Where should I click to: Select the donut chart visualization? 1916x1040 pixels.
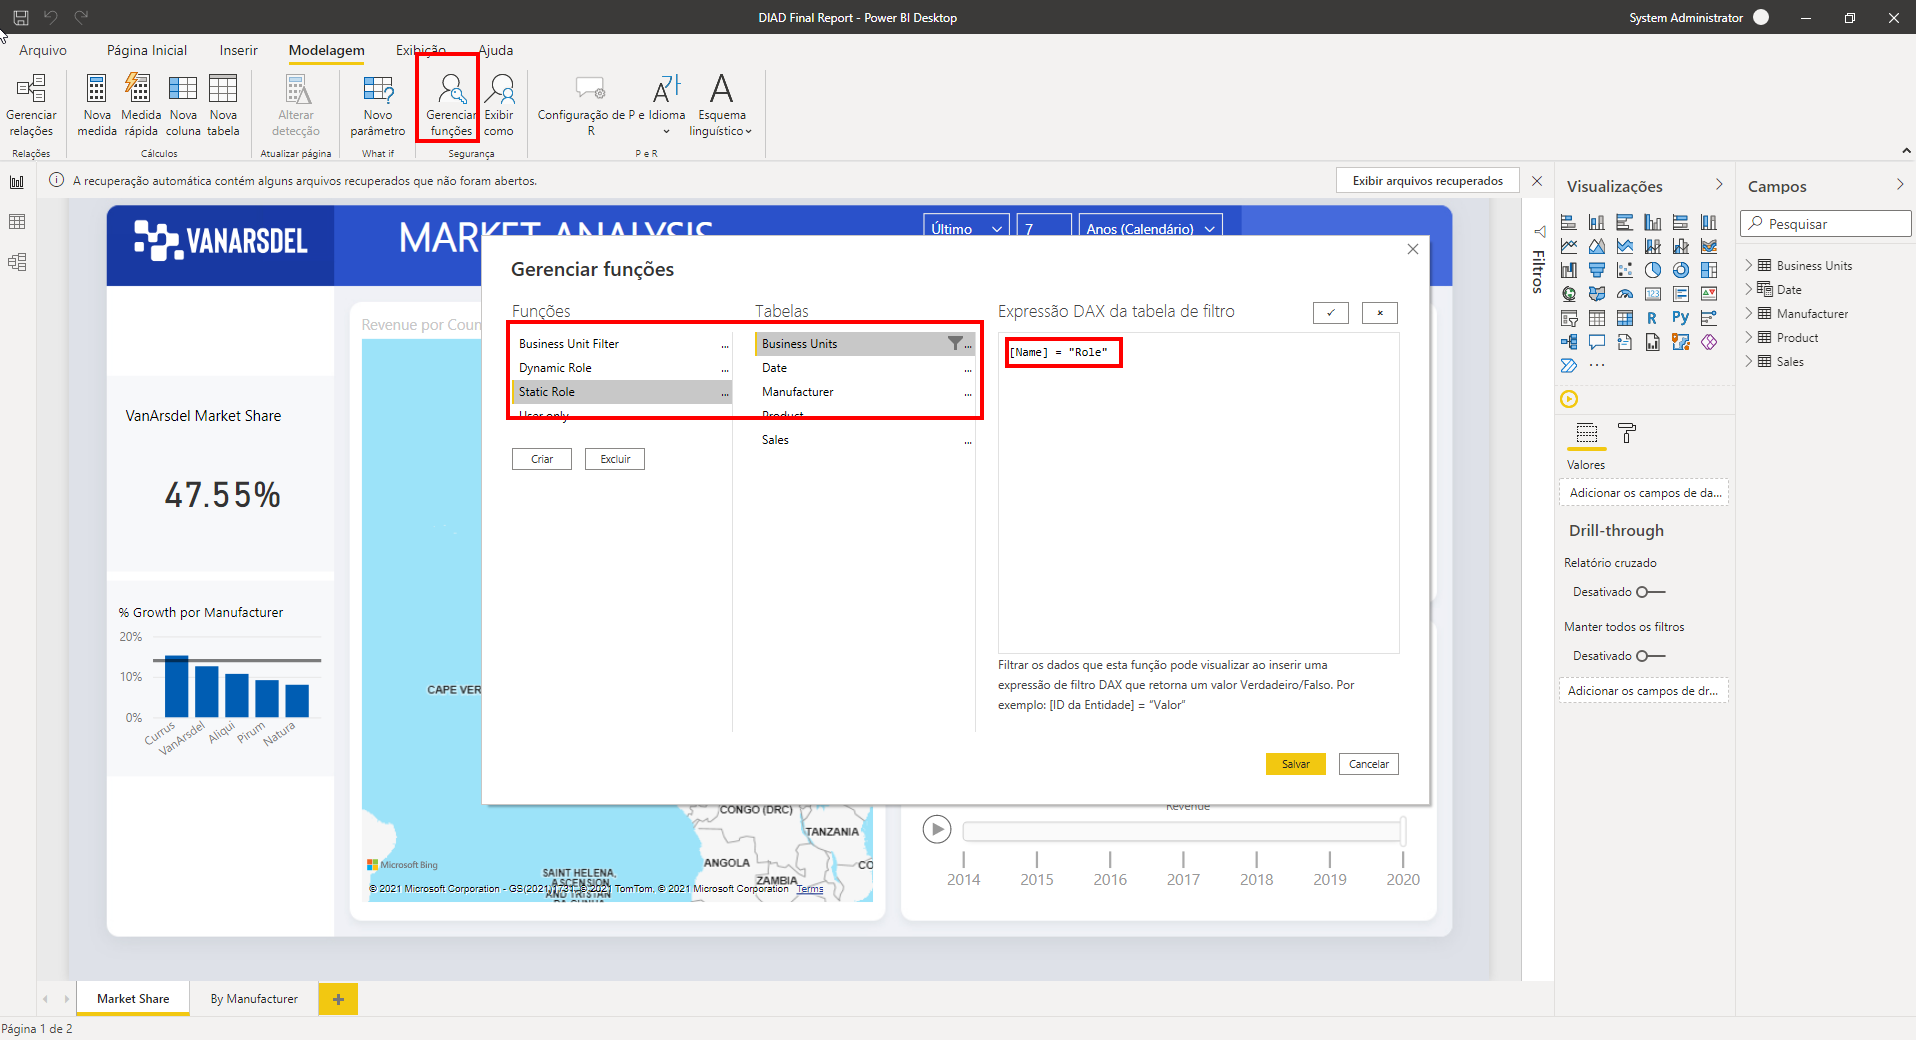(x=1681, y=270)
